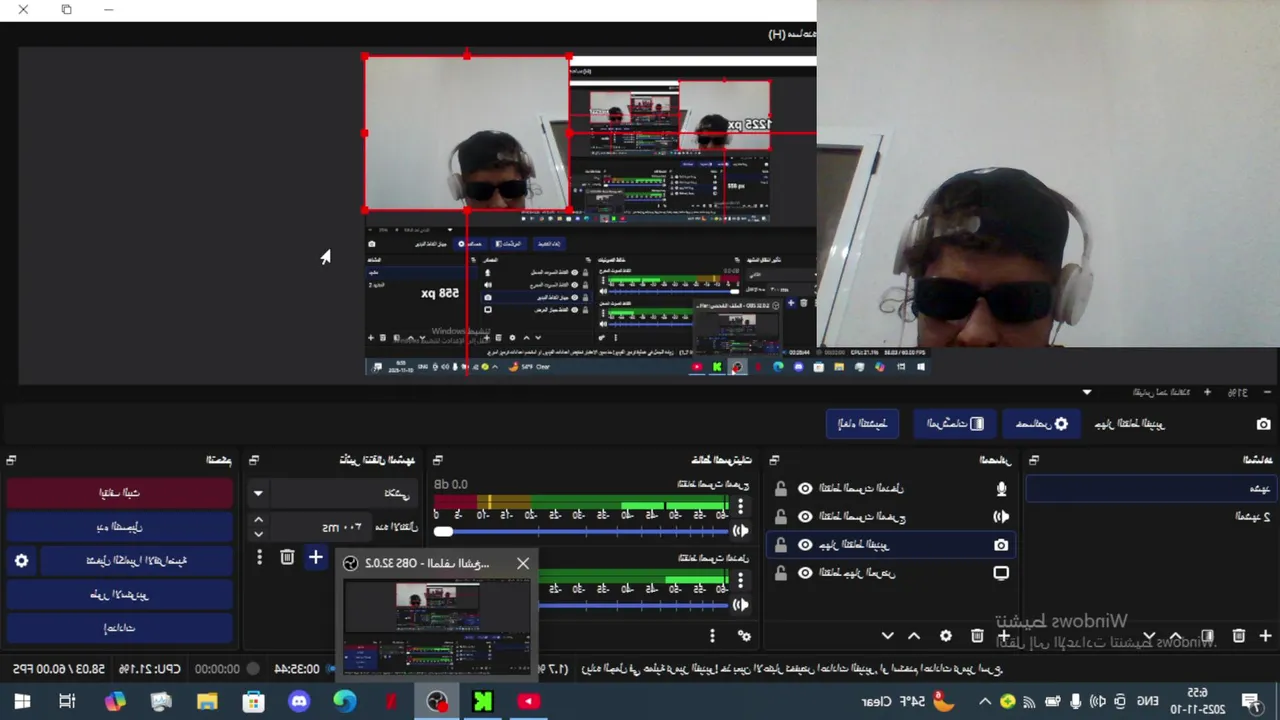Select scene 2 in Scenes list
Screen dimensions: 1280x720
(x=1152, y=516)
